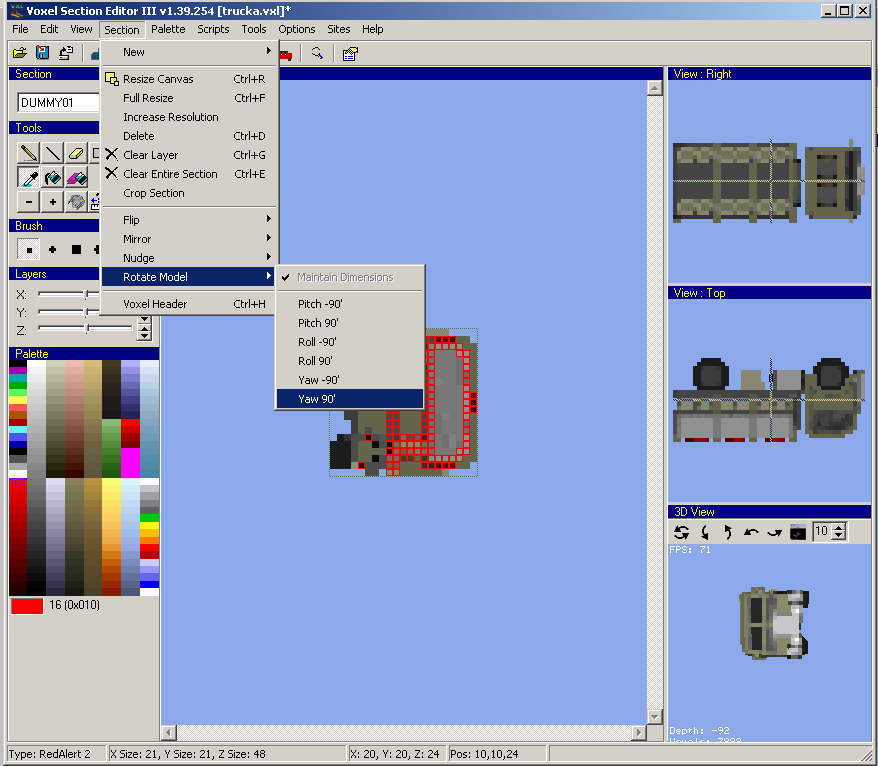The image size is (878, 766).
Task: Click the properties notepad toolbar icon
Action: point(350,54)
